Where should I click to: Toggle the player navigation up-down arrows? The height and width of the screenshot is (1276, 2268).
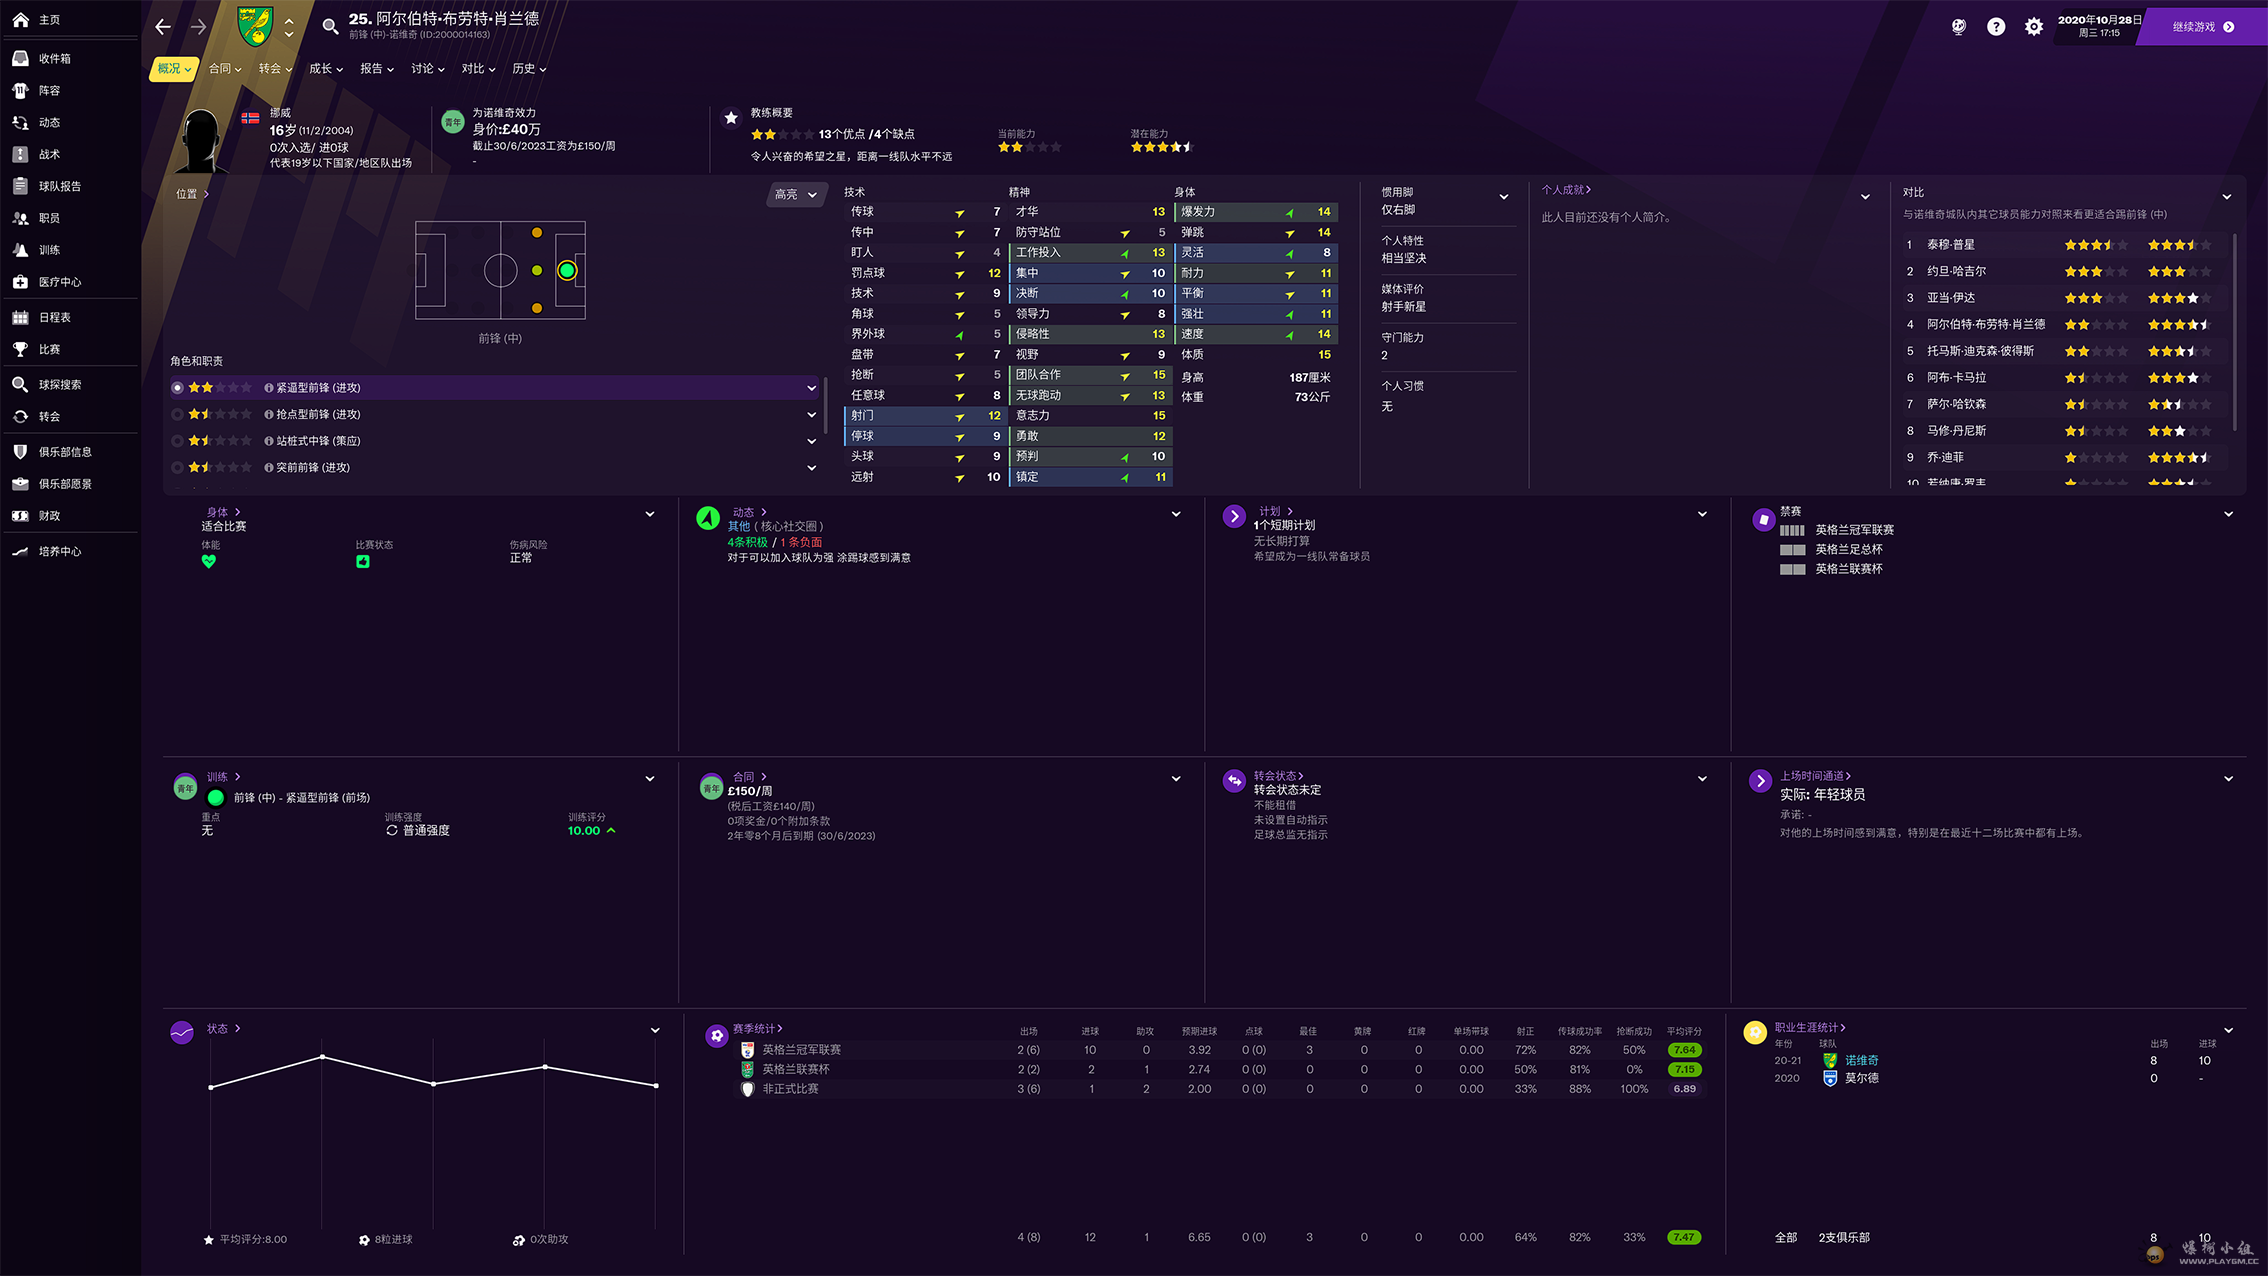click(x=289, y=27)
